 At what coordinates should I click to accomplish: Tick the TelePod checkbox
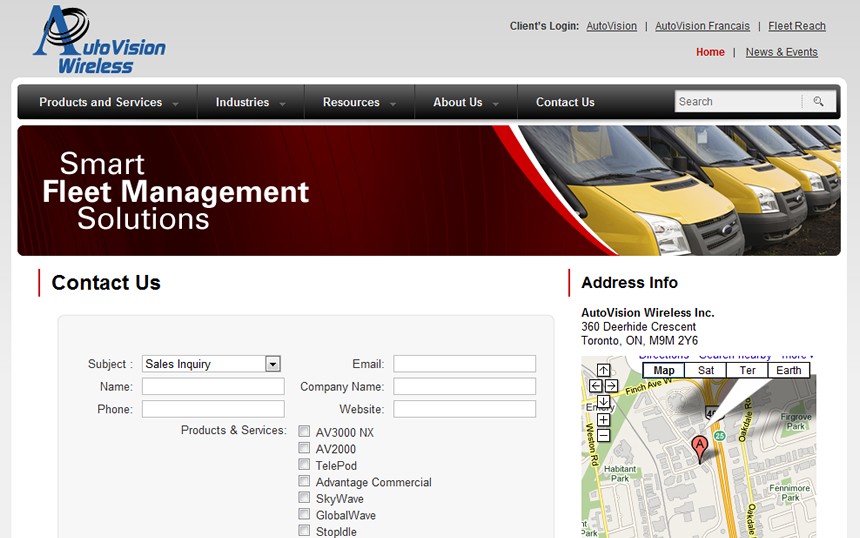click(x=304, y=464)
